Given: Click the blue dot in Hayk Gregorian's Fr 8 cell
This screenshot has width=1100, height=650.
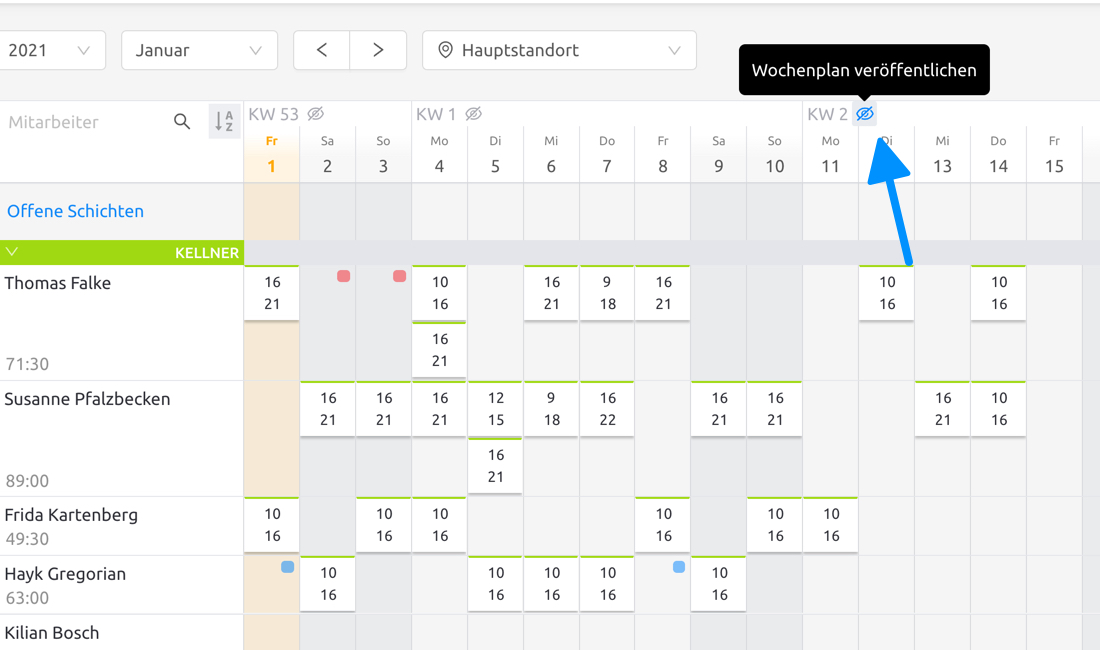Looking at the screenshot, I should pyautogui.click(x=679, y=566).
